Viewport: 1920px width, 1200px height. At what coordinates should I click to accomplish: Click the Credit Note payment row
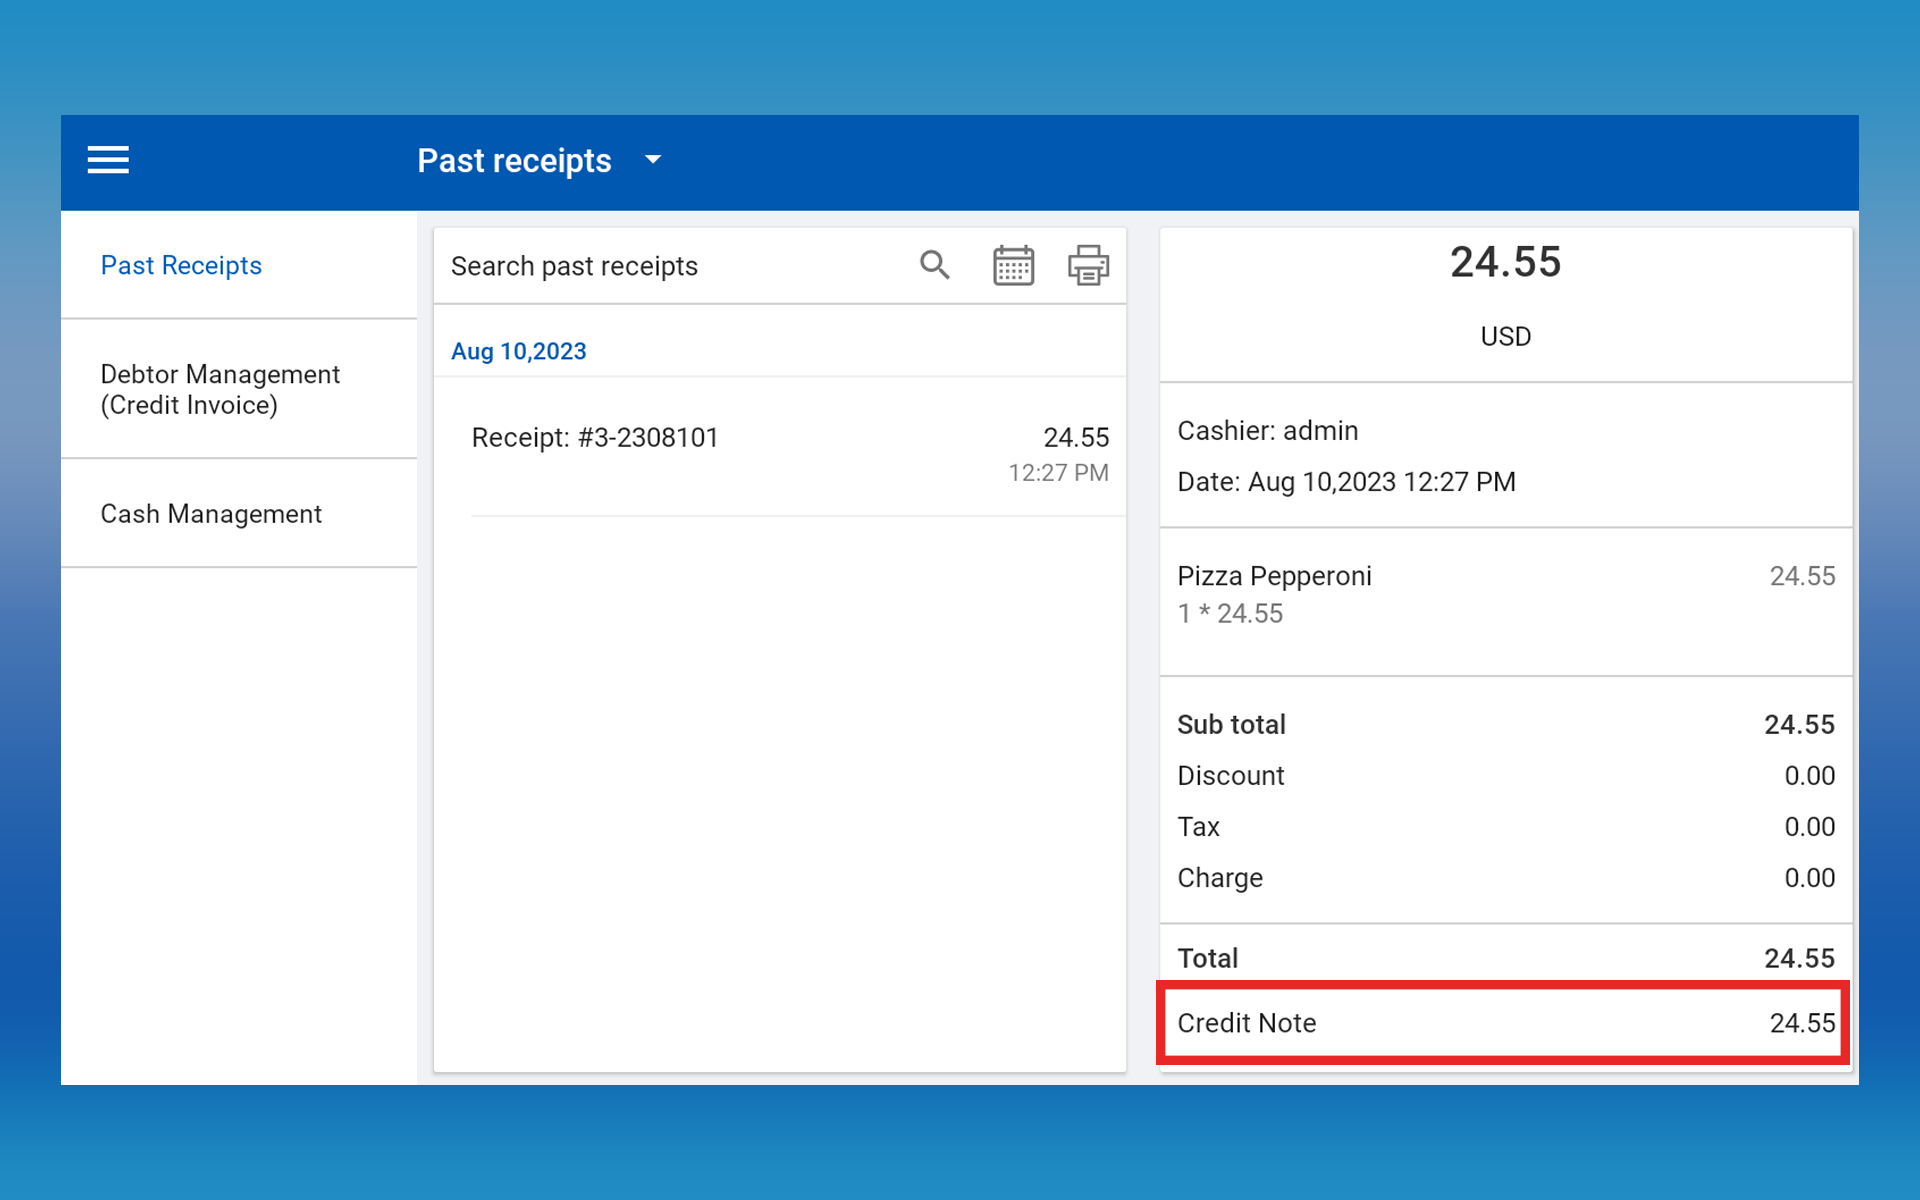[x=1504, y=1023]
